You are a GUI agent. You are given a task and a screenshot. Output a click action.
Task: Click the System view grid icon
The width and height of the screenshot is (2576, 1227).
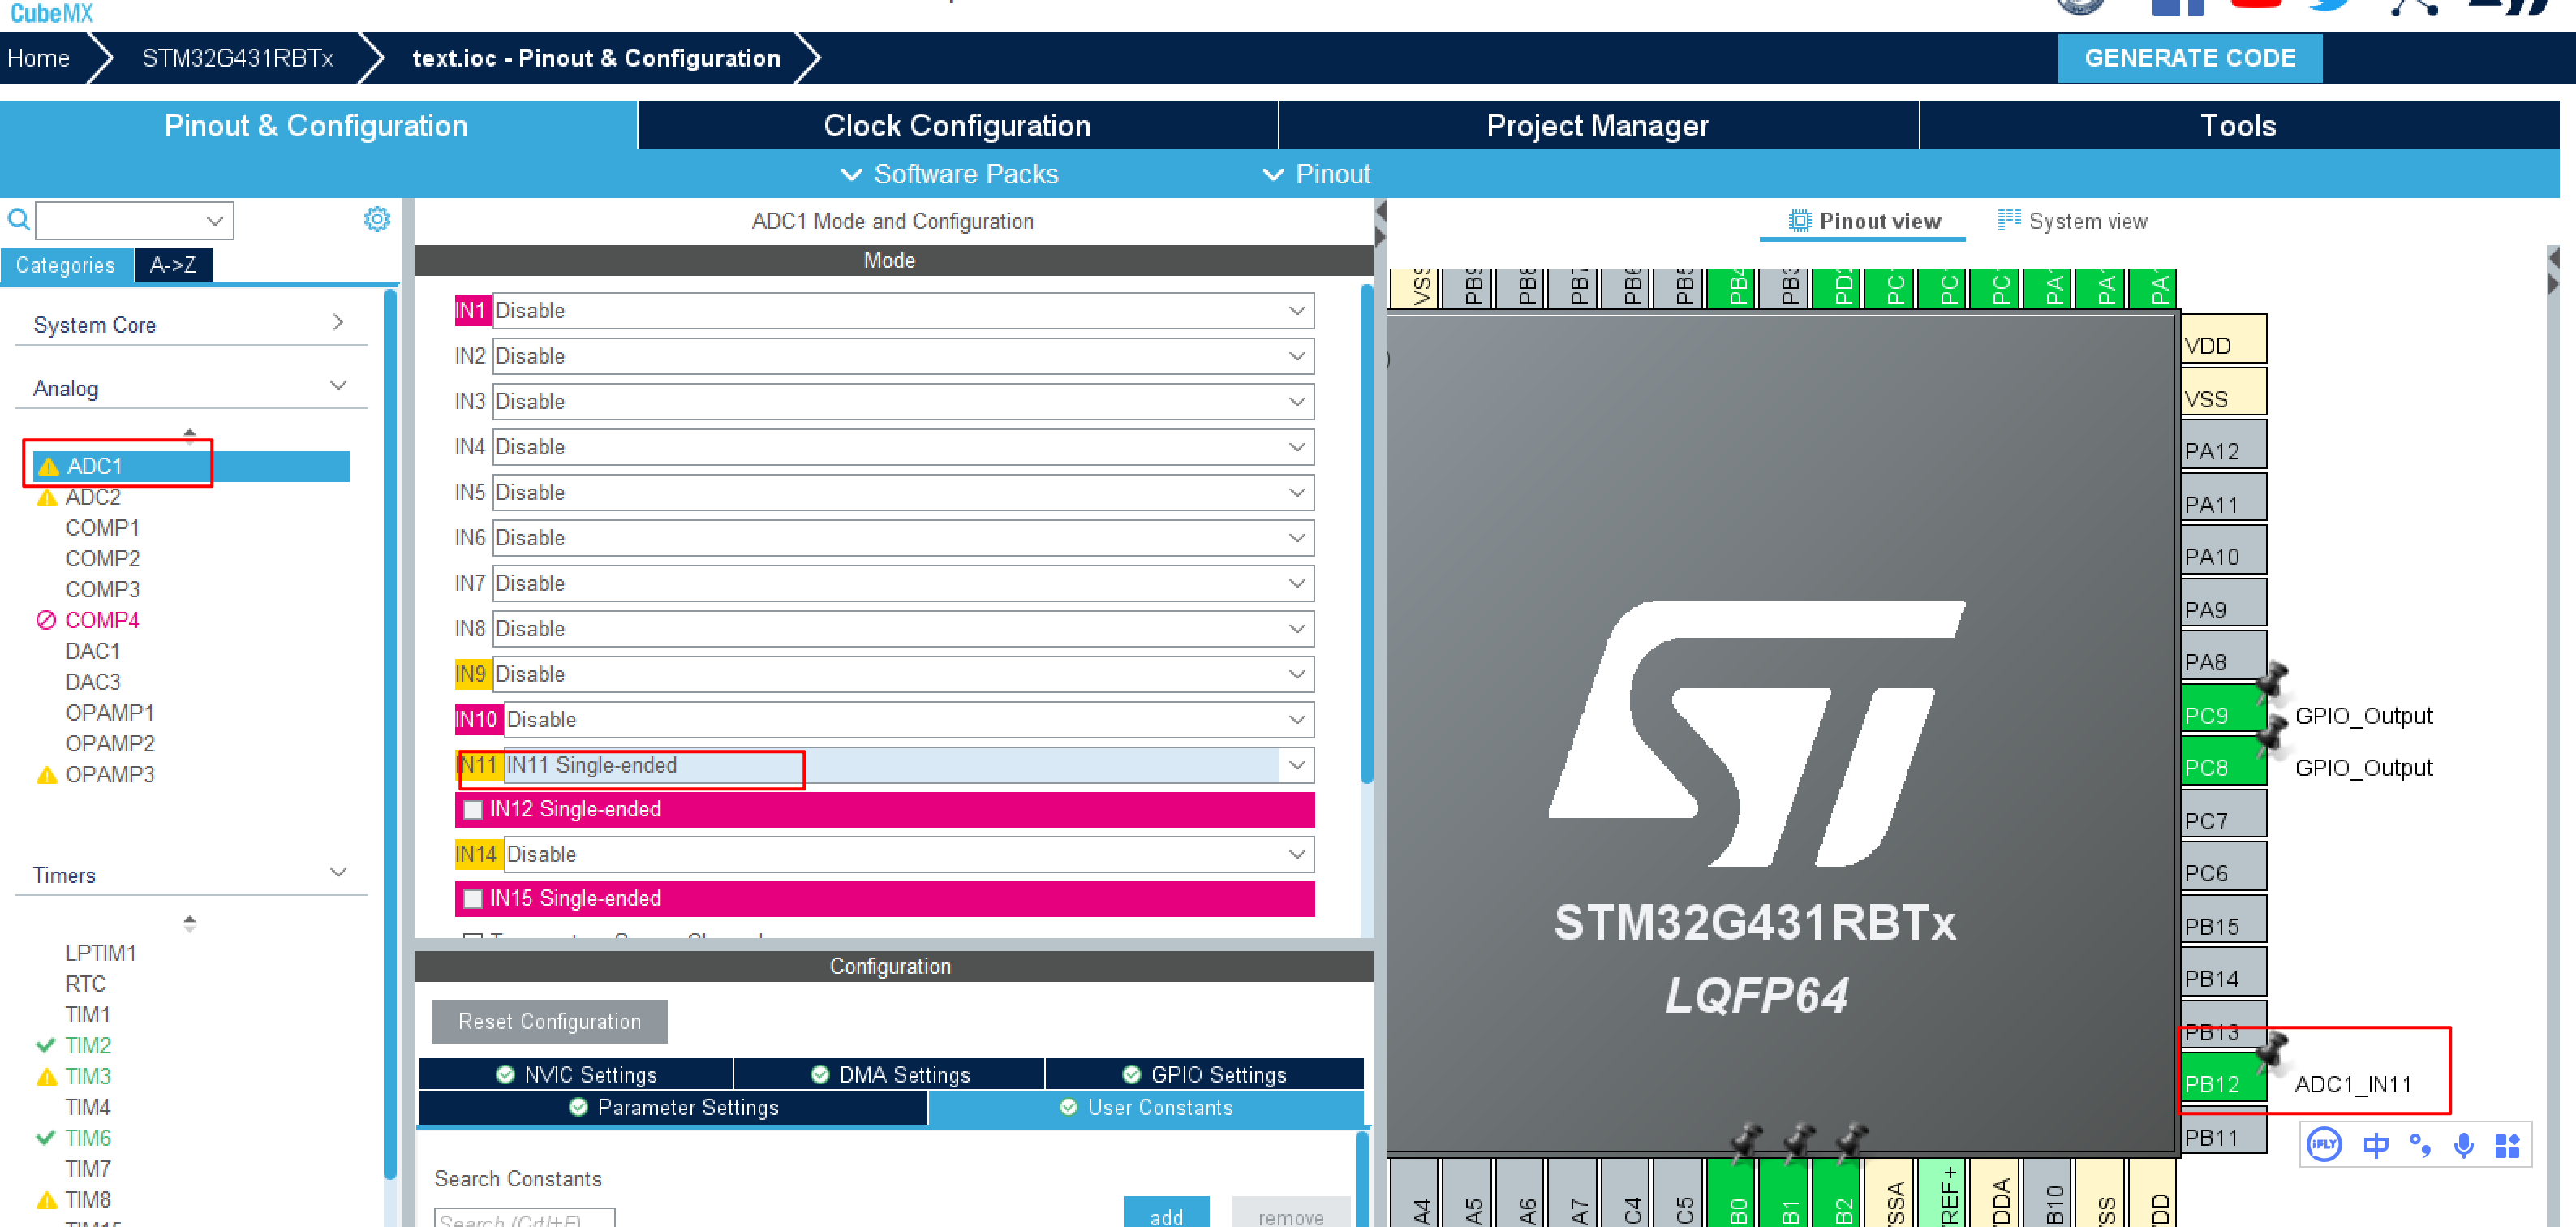pyautogui.click(x=2008, y=220)
